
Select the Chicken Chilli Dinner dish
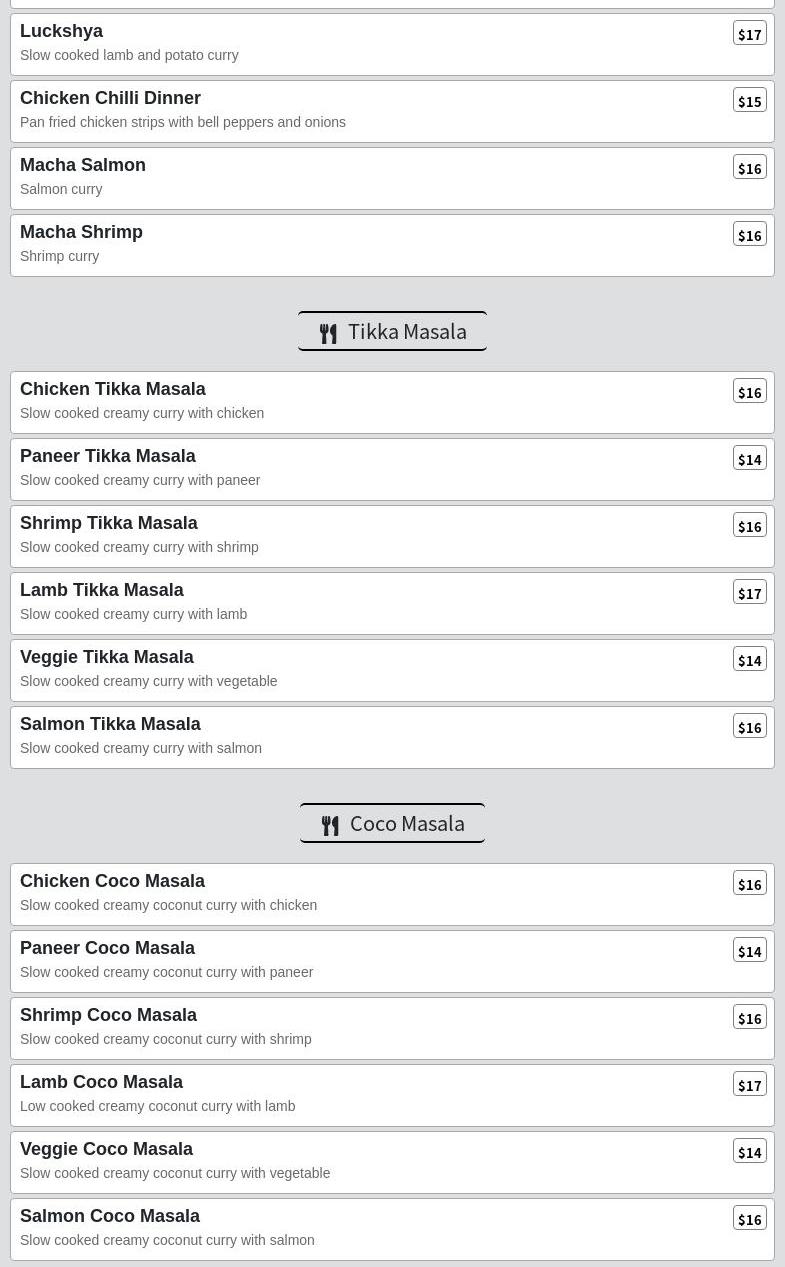click(110, 98)
